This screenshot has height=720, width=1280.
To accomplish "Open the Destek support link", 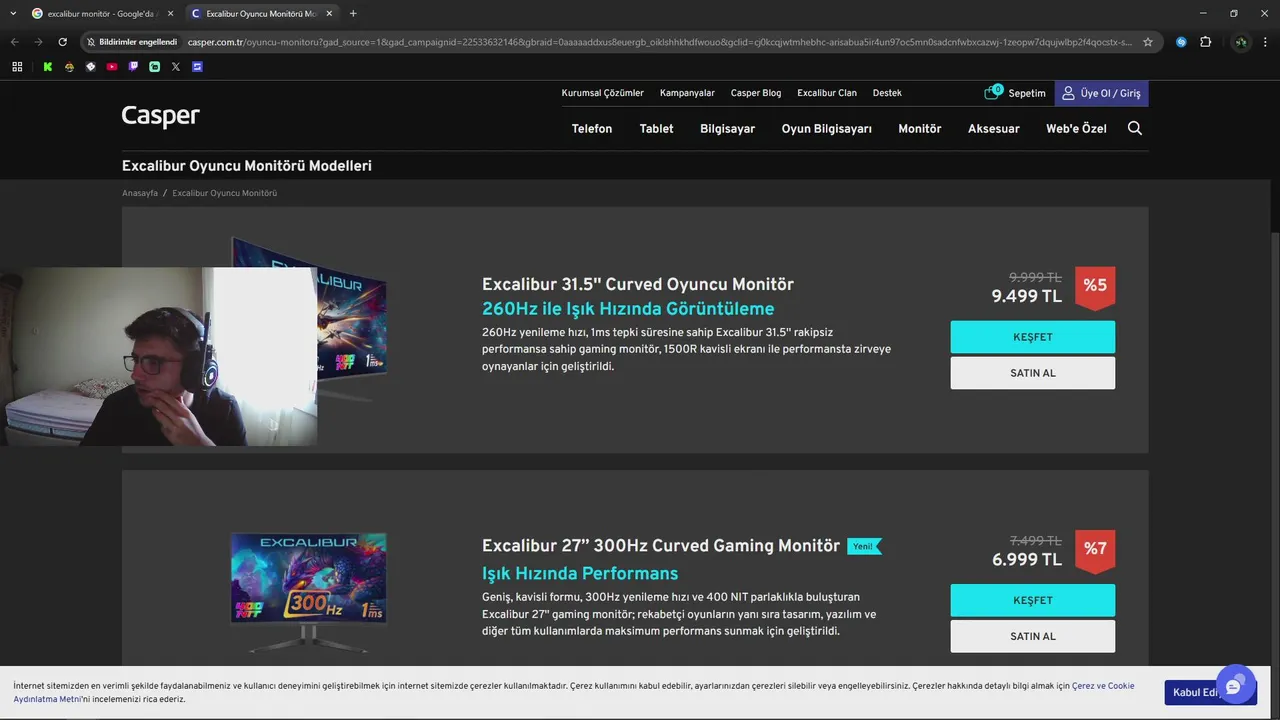I will (887, 93).
